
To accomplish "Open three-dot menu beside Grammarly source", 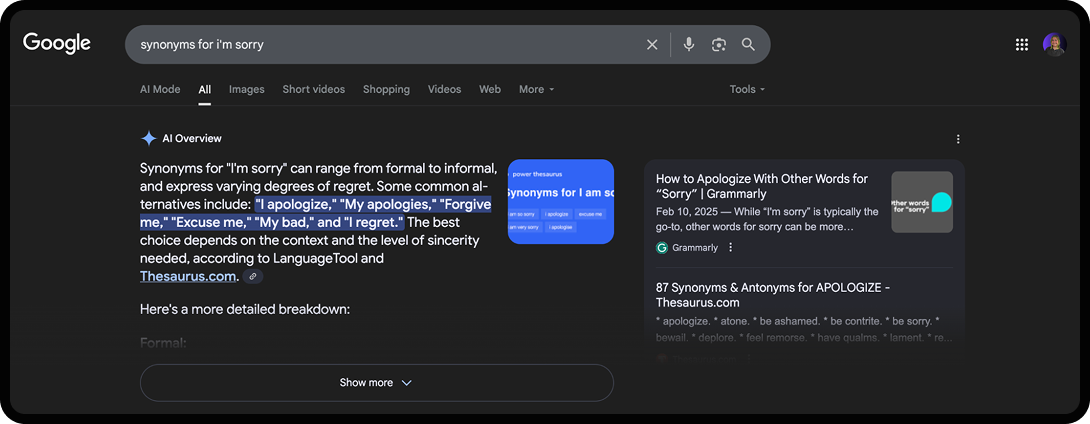I will pyautogui.click(x=730, y=247).
